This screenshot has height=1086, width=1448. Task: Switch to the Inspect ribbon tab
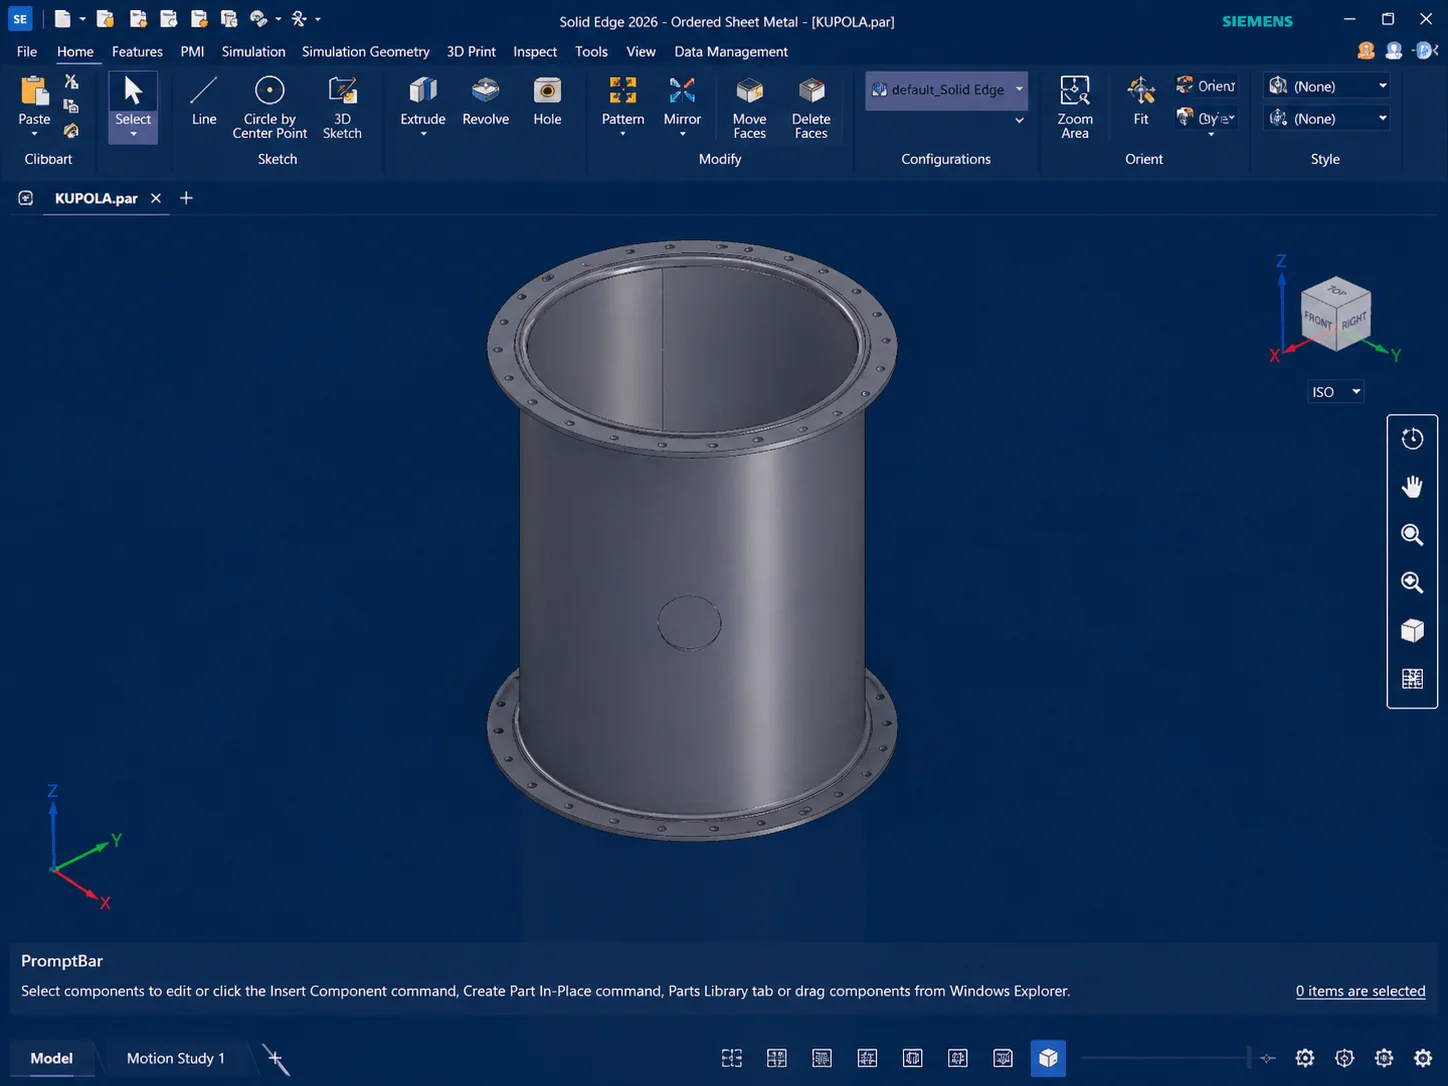pyautogui.click(x=535, y=51)
